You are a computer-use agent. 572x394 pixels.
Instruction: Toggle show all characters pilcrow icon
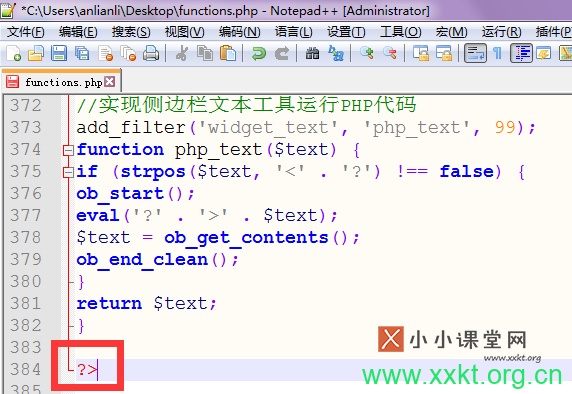pos(497,53)
